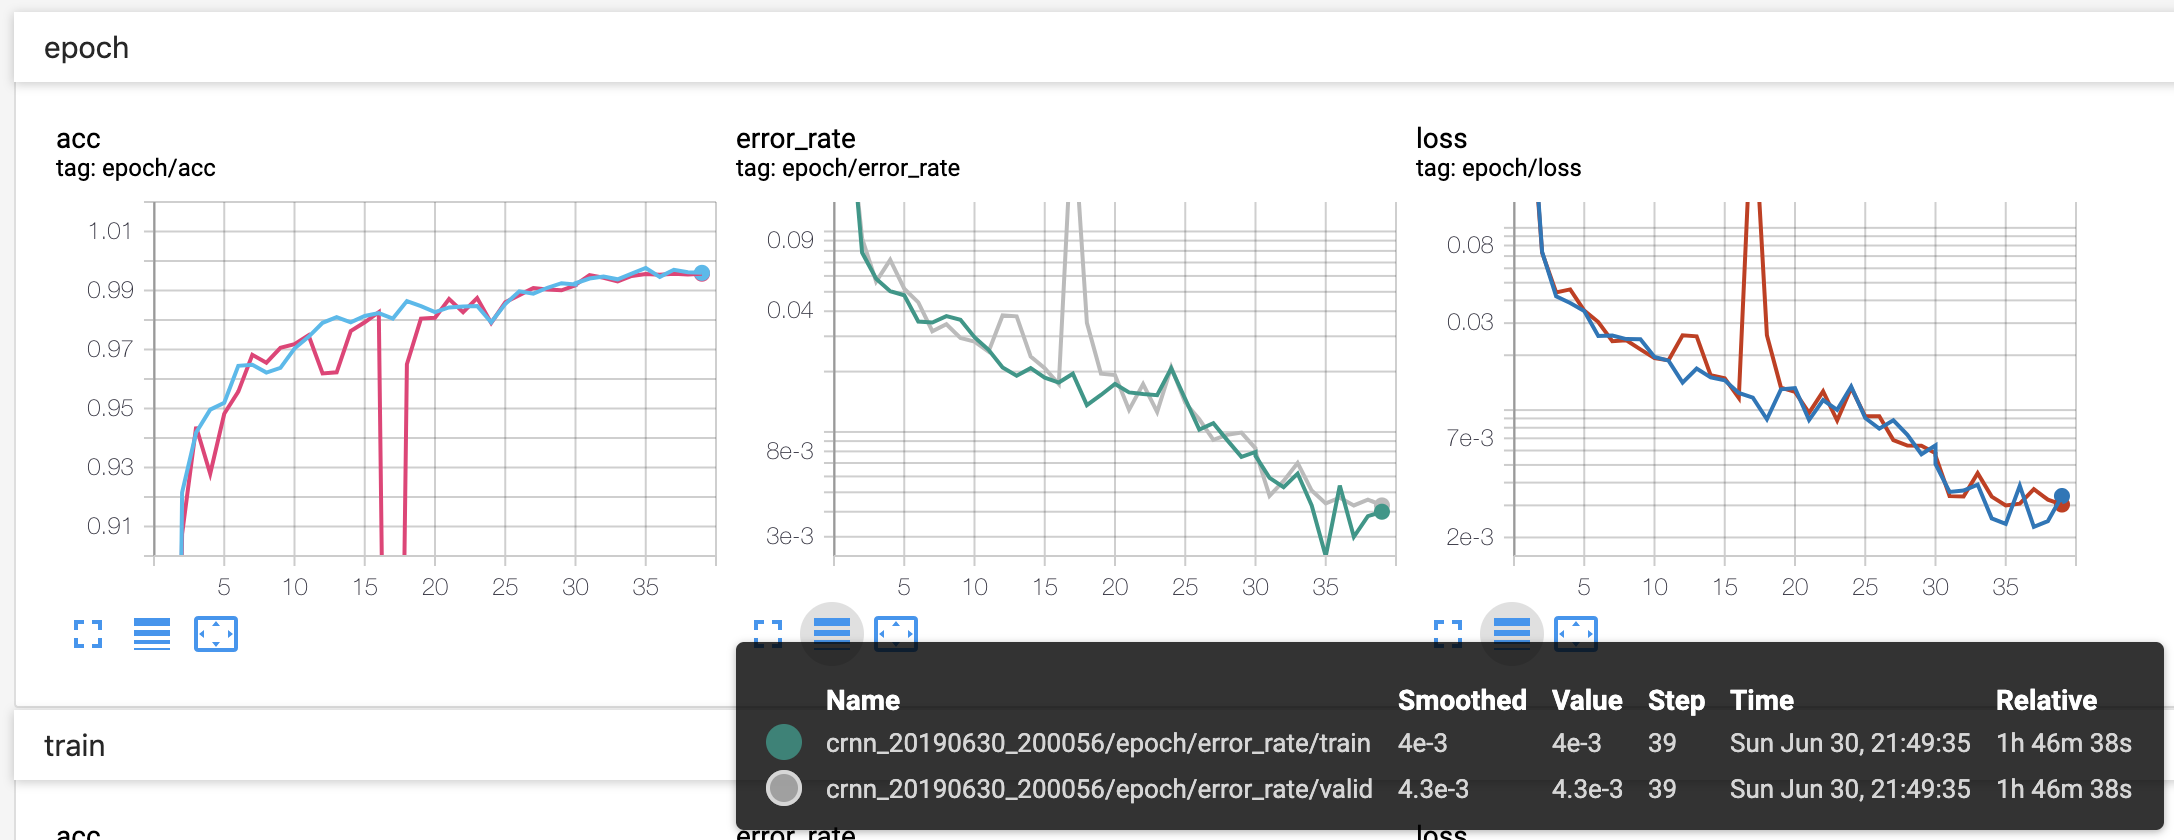Collapse the epoch section header
This screenshot has height=840, width=2174.
tap(86, 48)
